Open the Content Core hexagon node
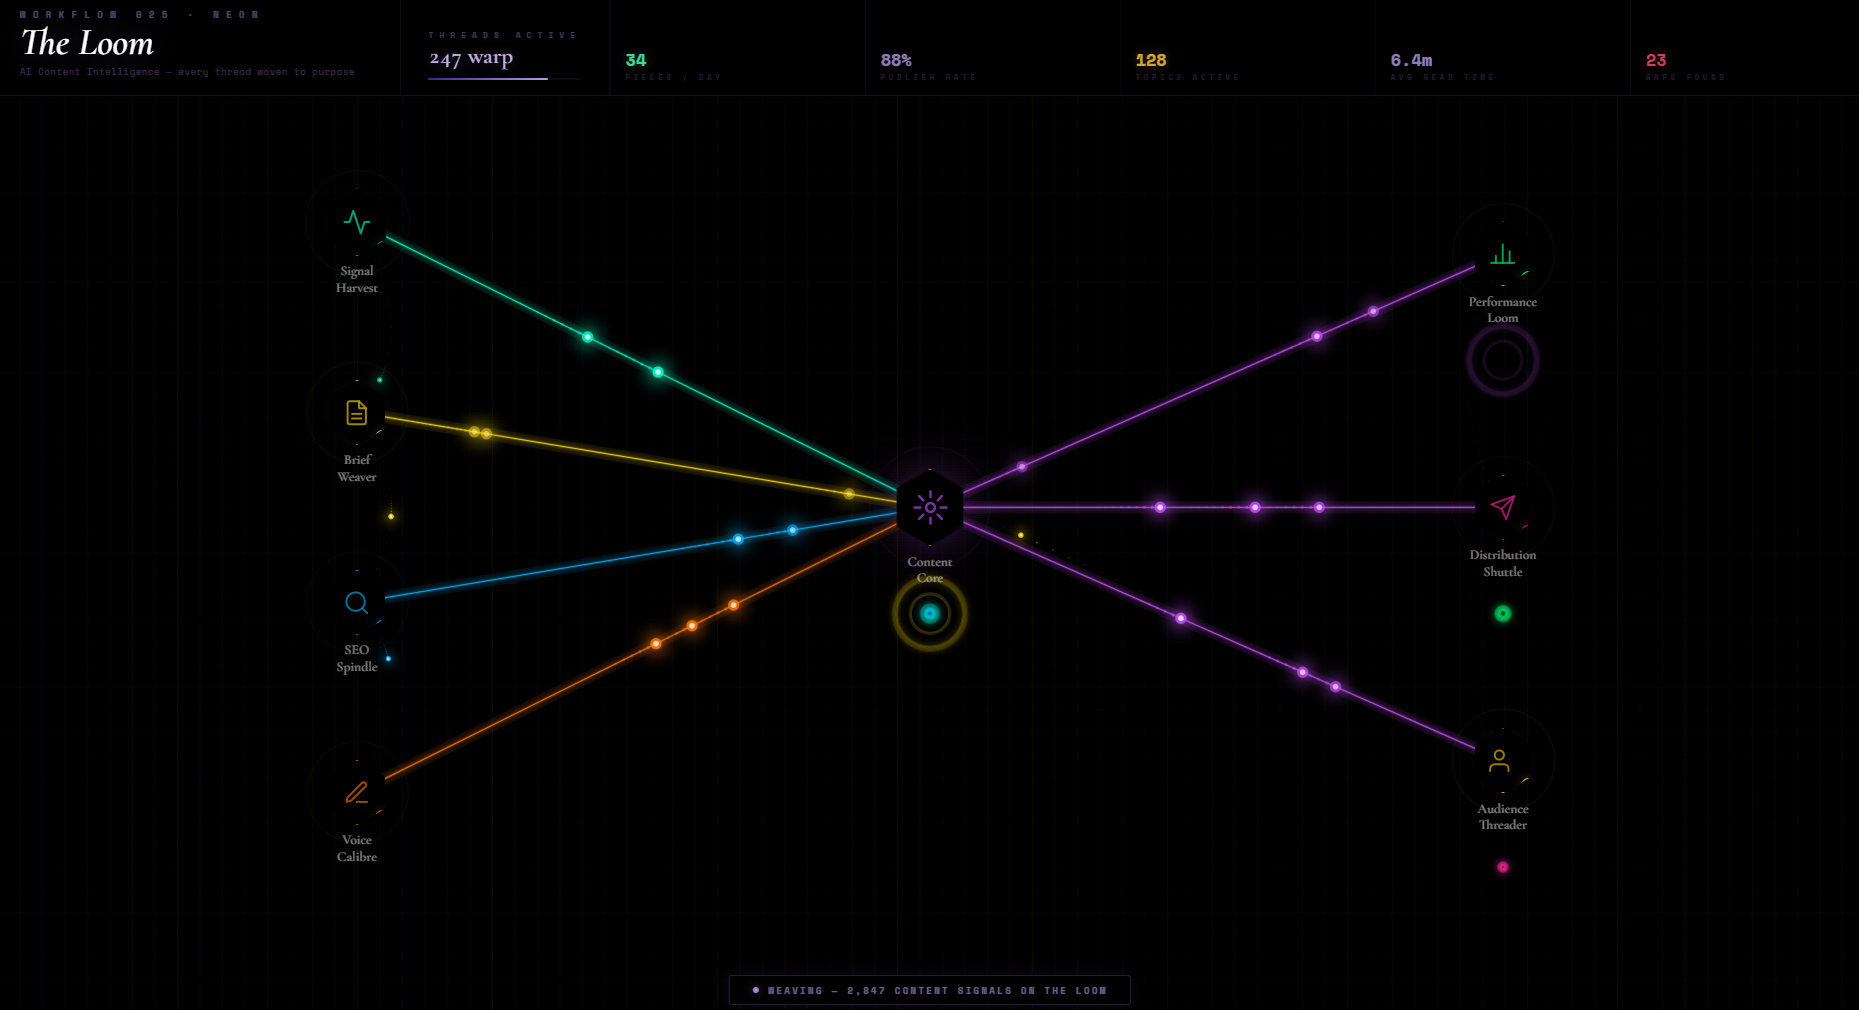The height and width of the screenshot is (1010, 1859). pos(929,507)
